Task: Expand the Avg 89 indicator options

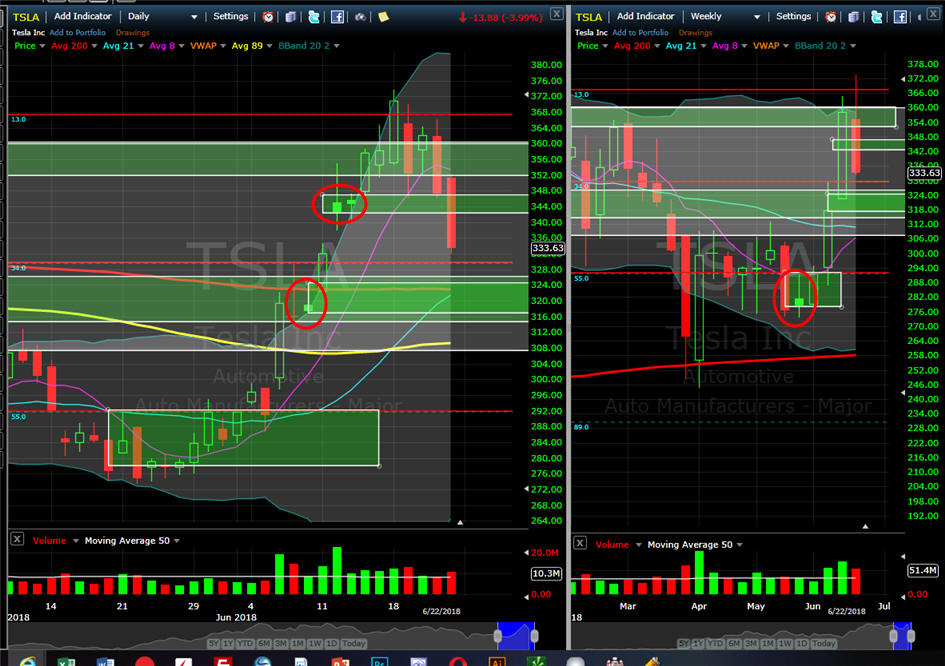Action: [x=269, y=46]
